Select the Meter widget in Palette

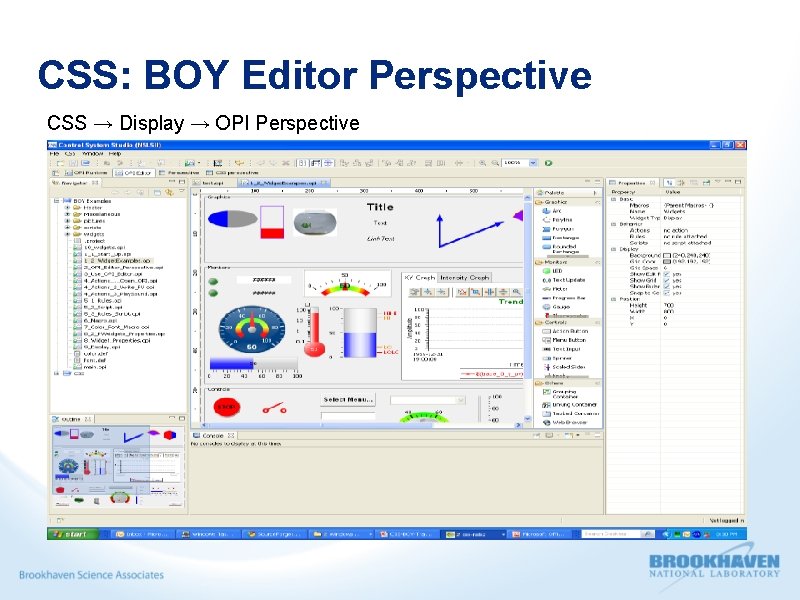tap(555, 289)
